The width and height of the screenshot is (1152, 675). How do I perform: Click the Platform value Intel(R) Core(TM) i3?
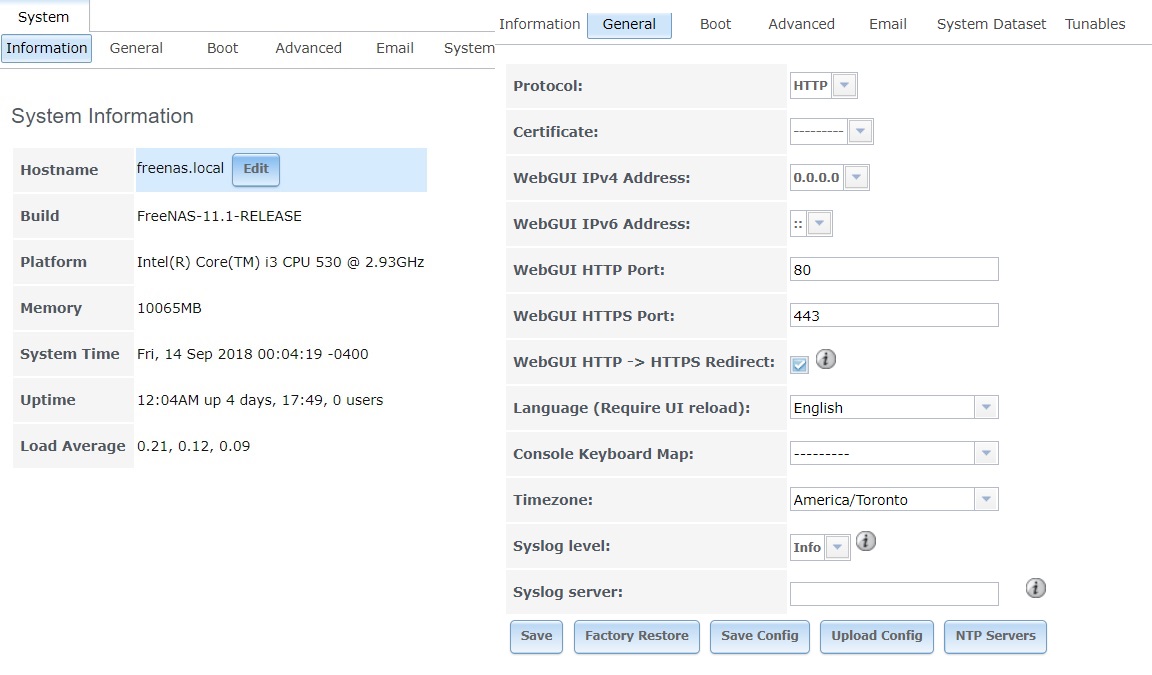point(280,262)
